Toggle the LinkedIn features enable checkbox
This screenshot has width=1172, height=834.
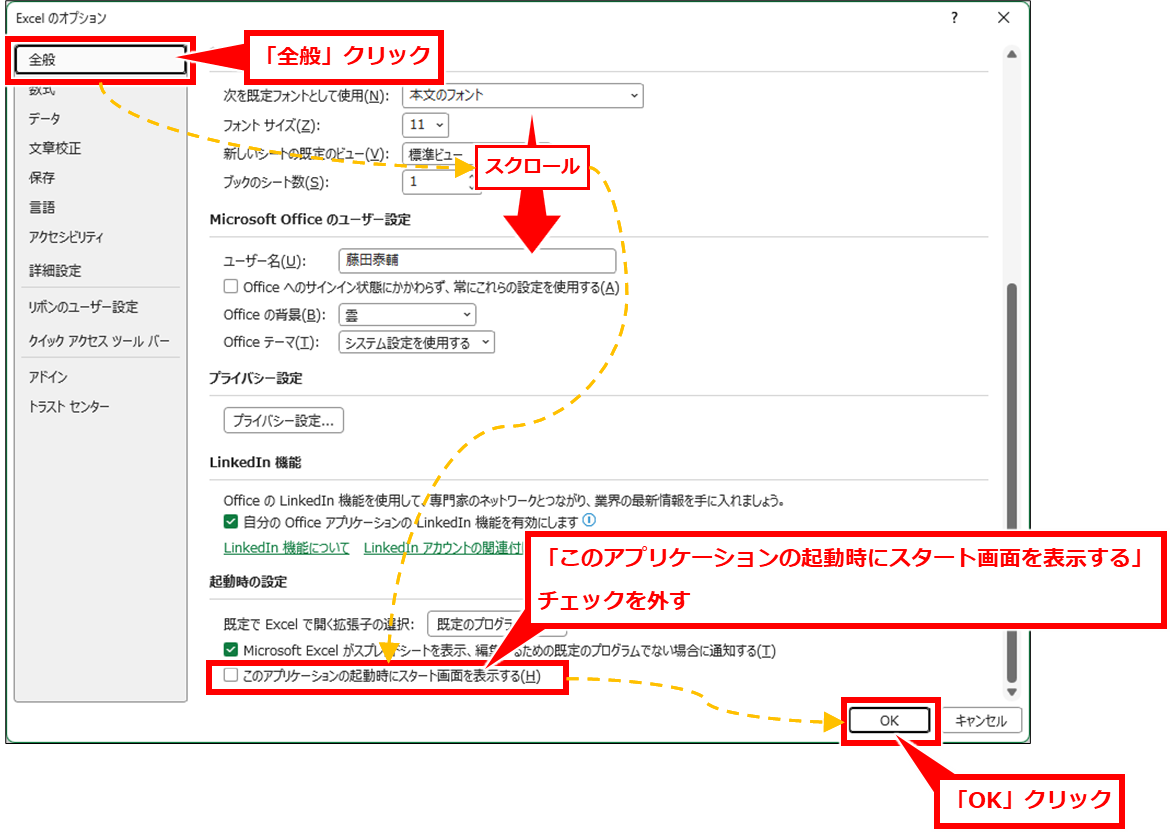[231, 522]
